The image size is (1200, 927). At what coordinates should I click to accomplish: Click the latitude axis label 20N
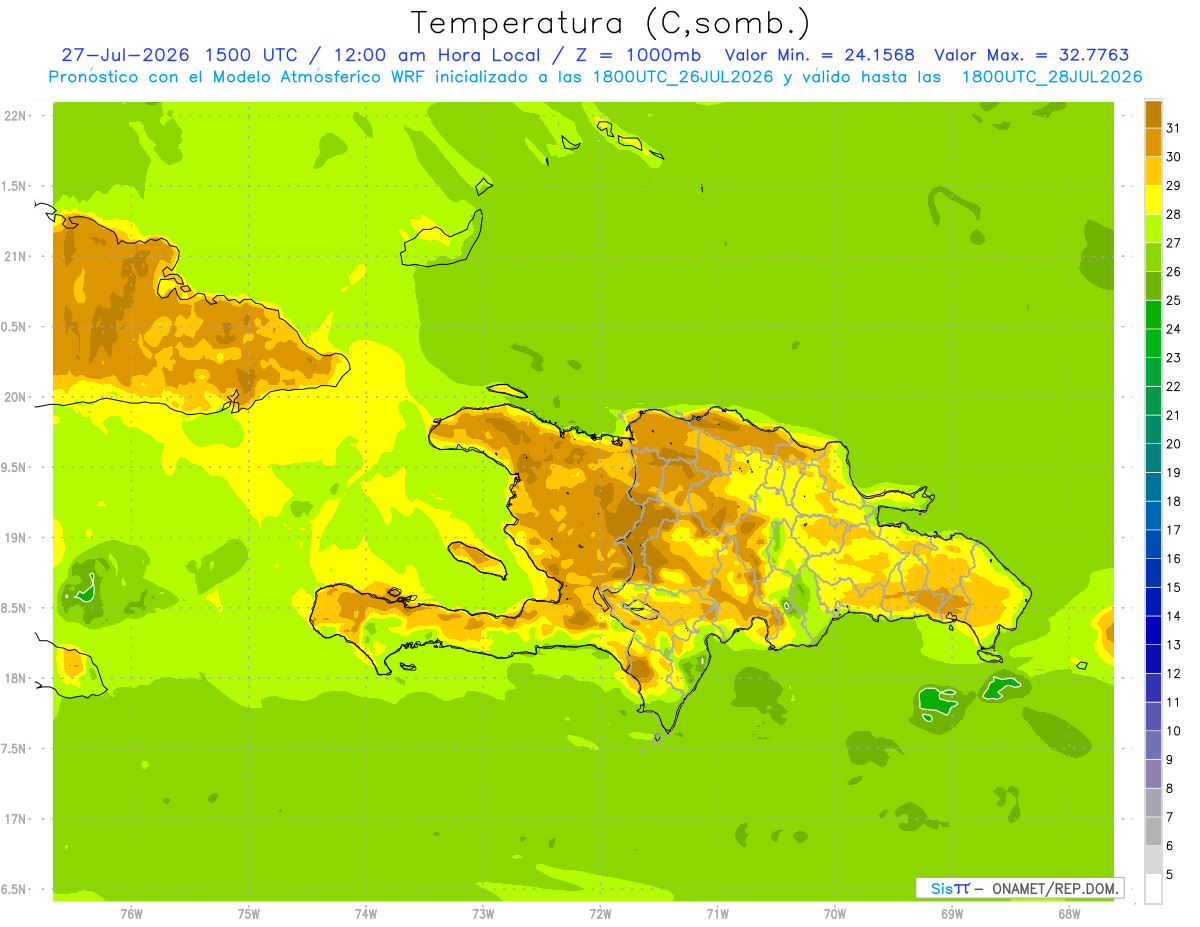15,398
